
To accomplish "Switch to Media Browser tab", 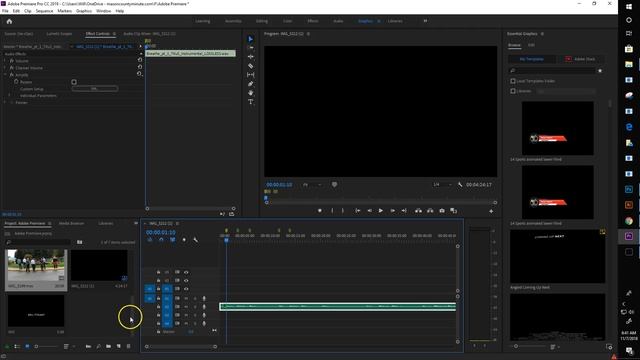I will [71, 223].
